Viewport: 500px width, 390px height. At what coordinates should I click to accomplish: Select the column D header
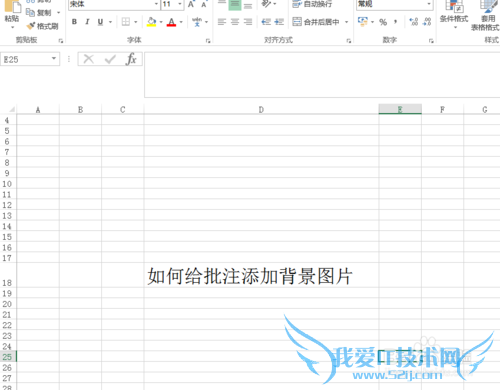click(261, 109)
